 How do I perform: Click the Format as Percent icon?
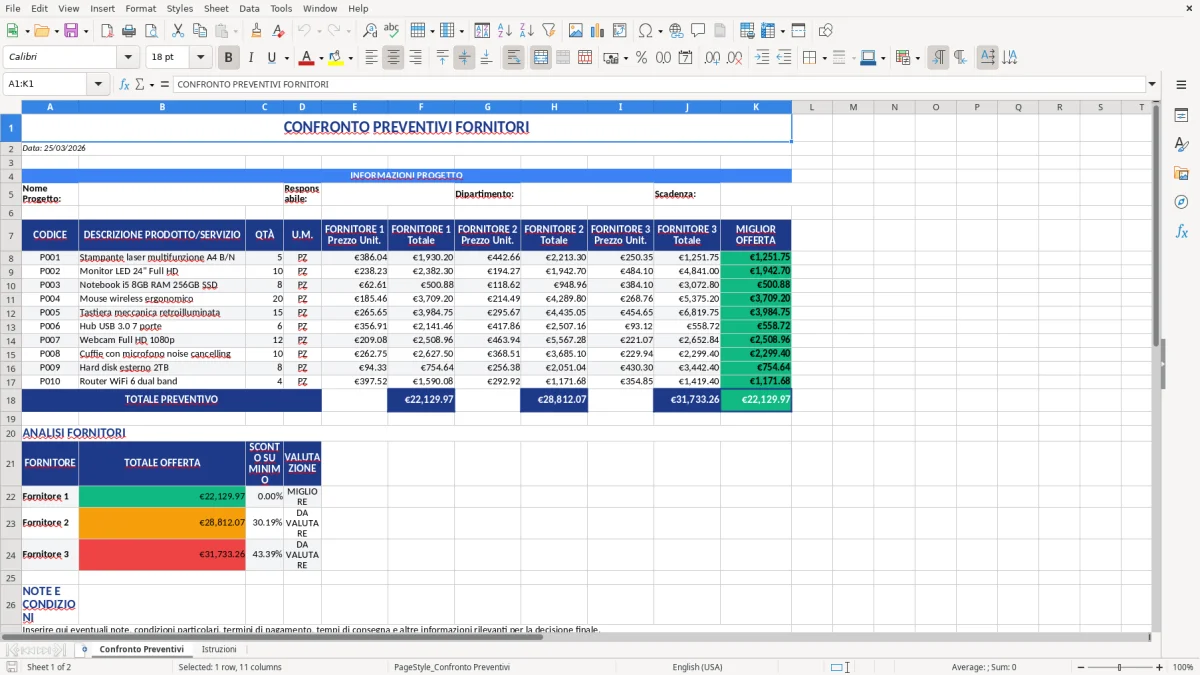pos(642,57)
